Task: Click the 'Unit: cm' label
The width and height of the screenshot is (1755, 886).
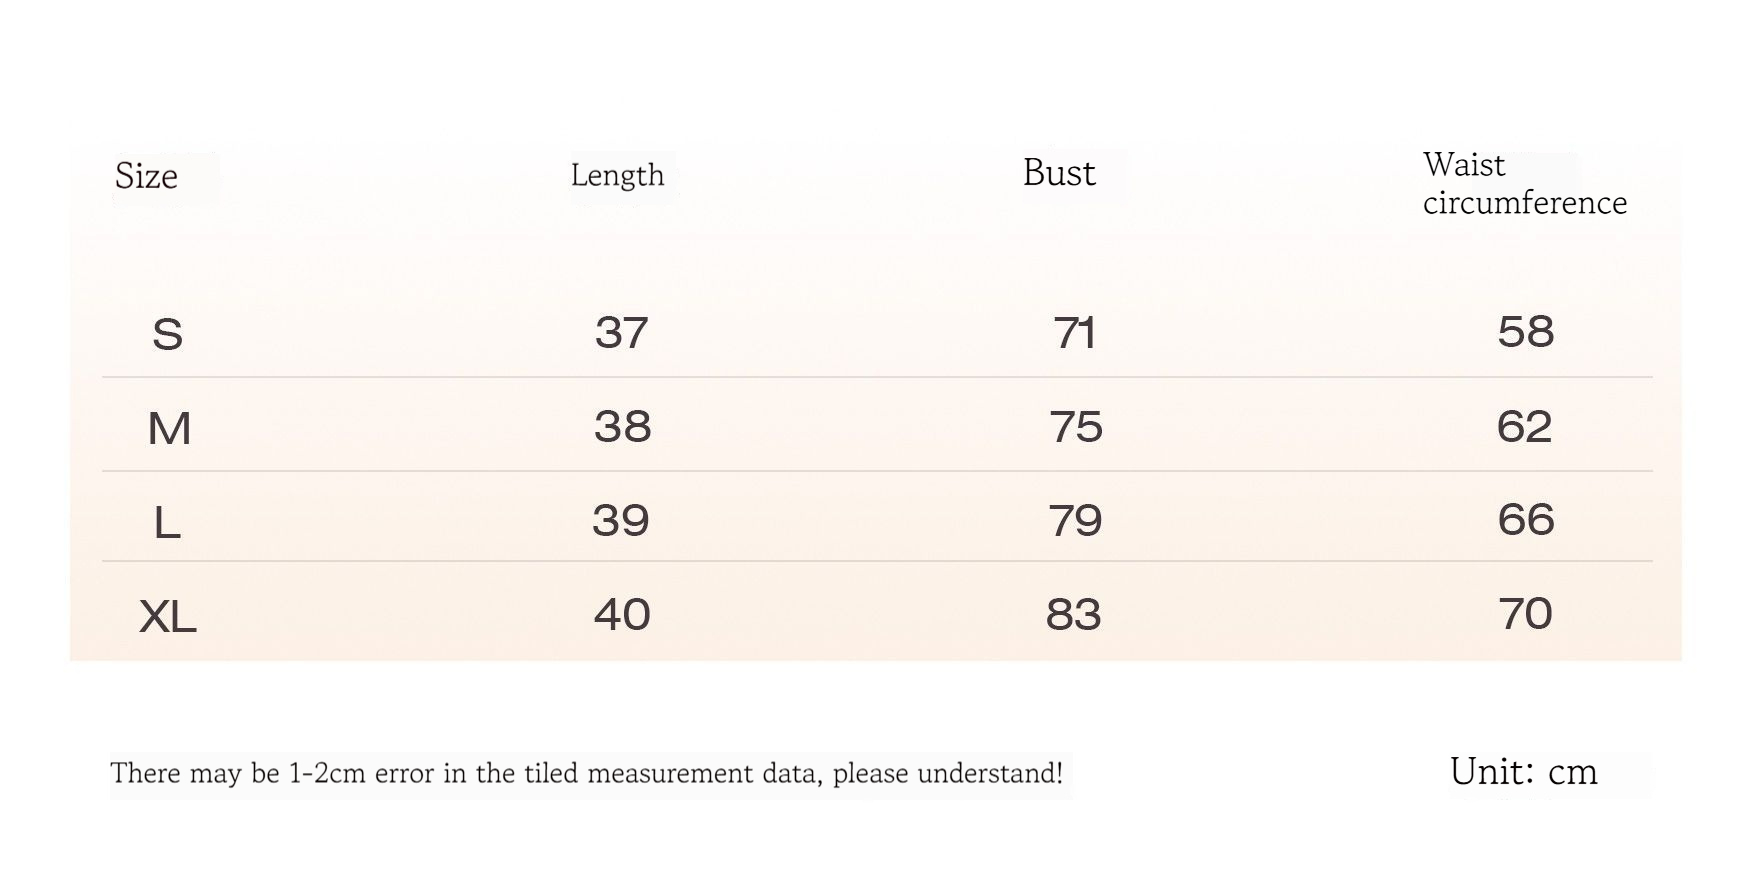Action: tap(1523, 772)
